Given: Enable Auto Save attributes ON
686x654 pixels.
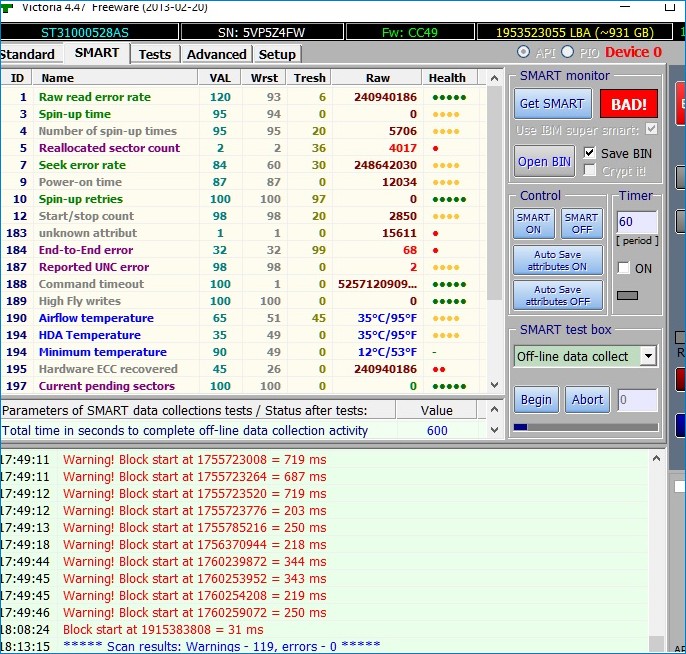Looking at the screenshot, I should pyautogui.click(x=557, y=261).
